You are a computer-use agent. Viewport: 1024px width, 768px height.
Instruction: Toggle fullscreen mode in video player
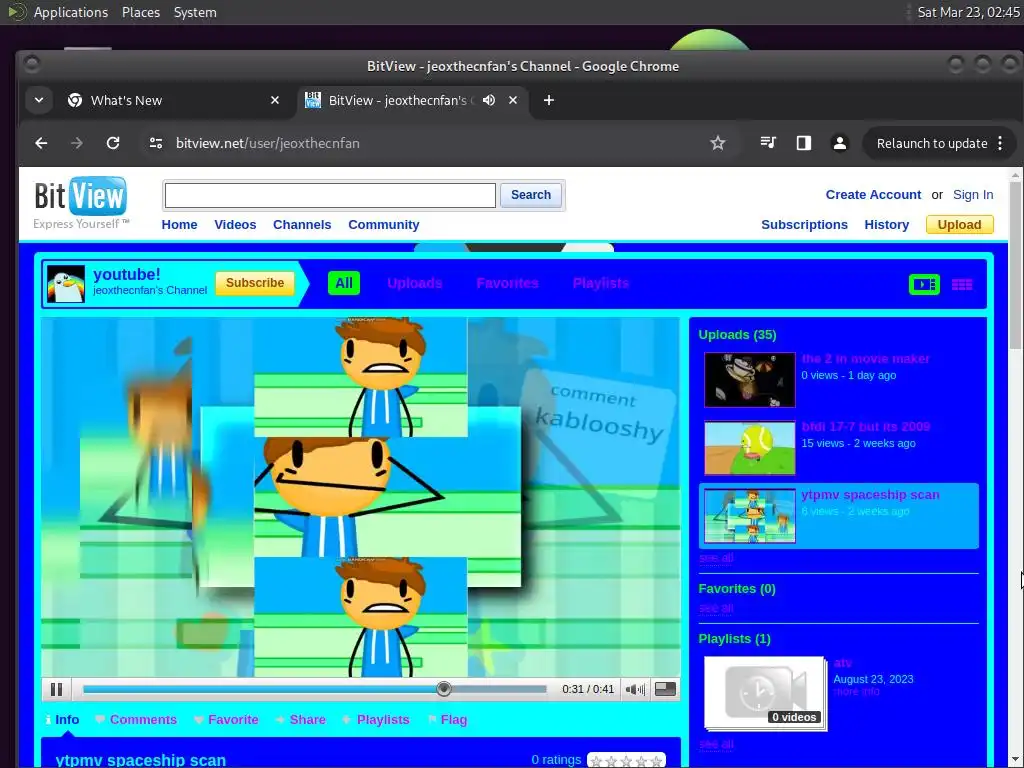click(665, 689)
